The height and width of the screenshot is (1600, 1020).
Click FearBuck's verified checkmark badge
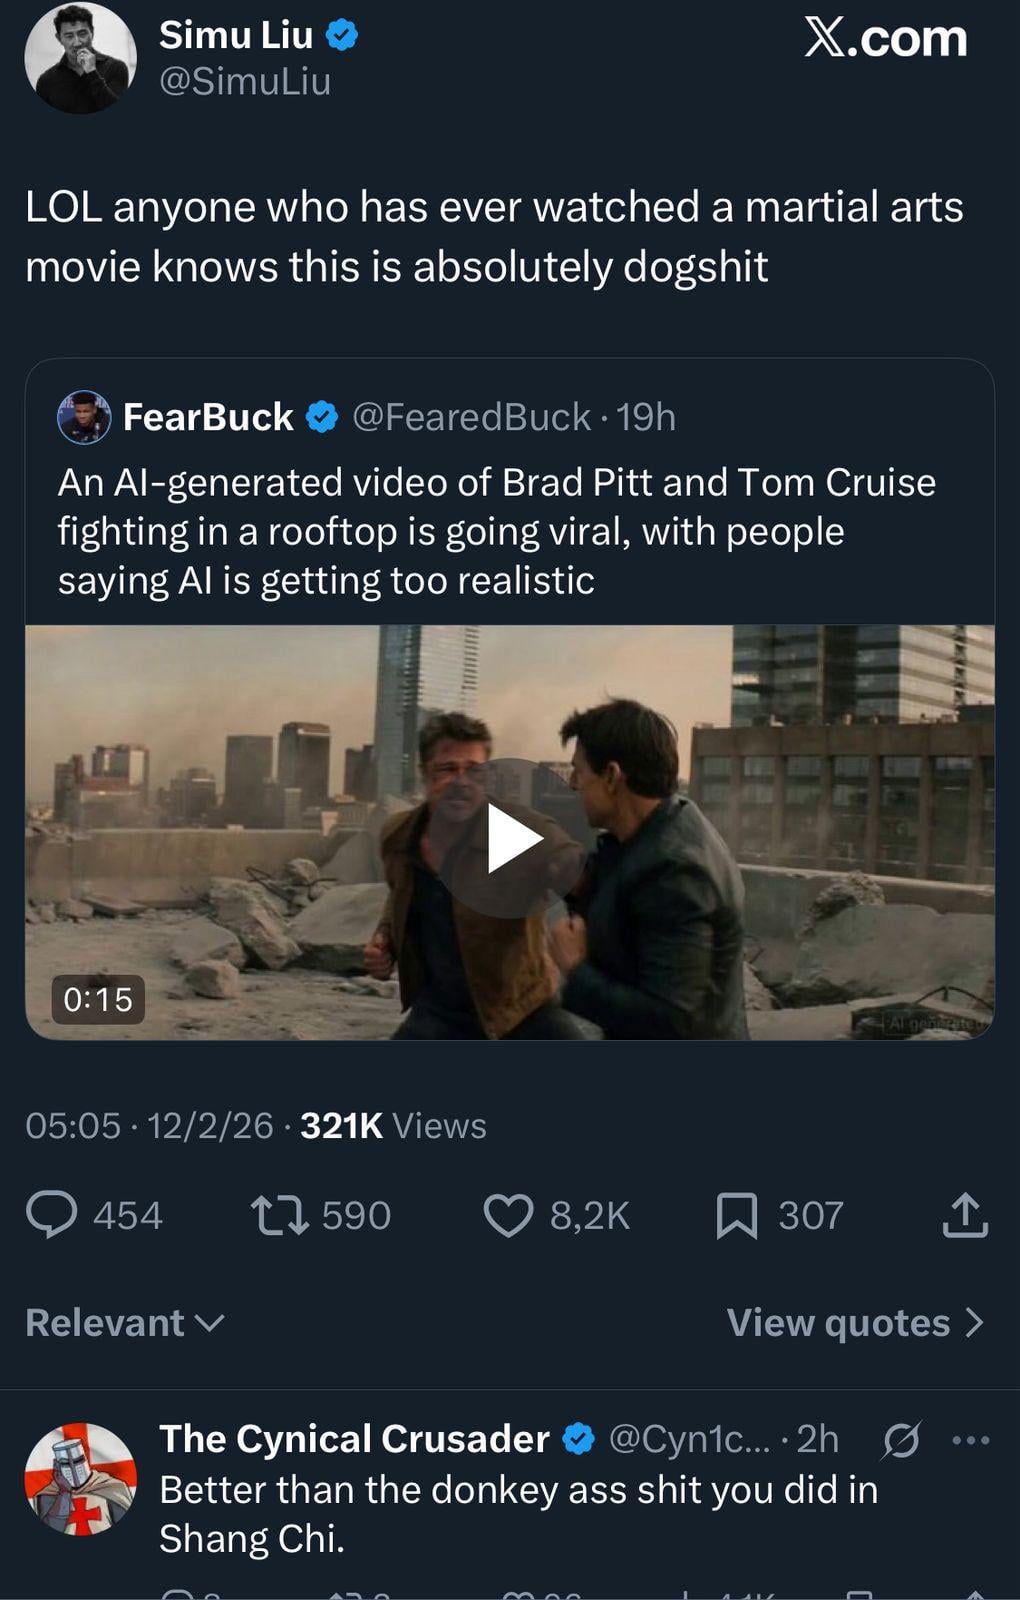pos(321,417)
